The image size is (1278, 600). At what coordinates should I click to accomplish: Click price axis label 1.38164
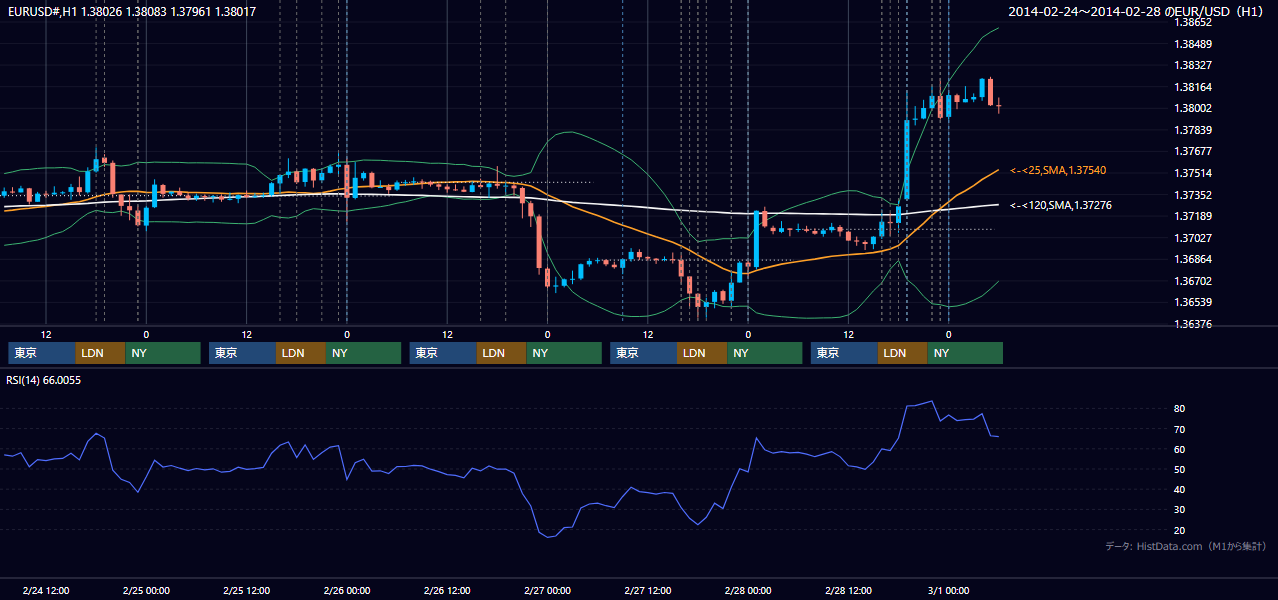pyautogui.click(x=1192, y=87)
